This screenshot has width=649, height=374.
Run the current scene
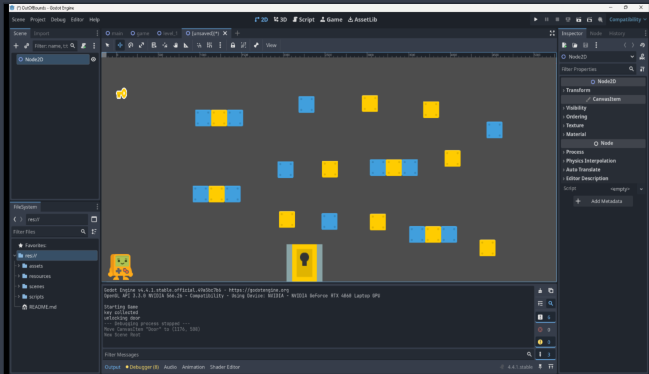click(x=579, y=19)
